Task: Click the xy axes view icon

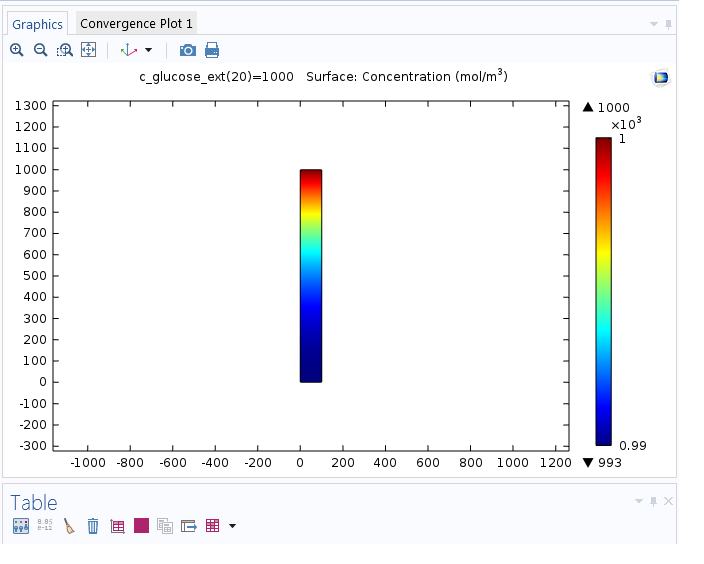Action: click(127, 50)
